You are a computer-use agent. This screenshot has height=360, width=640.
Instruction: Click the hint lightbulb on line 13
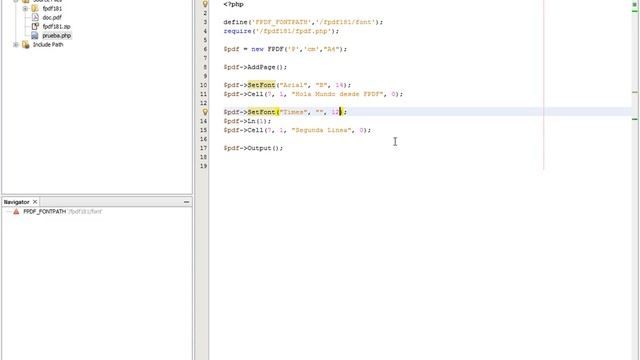(205, 111)
